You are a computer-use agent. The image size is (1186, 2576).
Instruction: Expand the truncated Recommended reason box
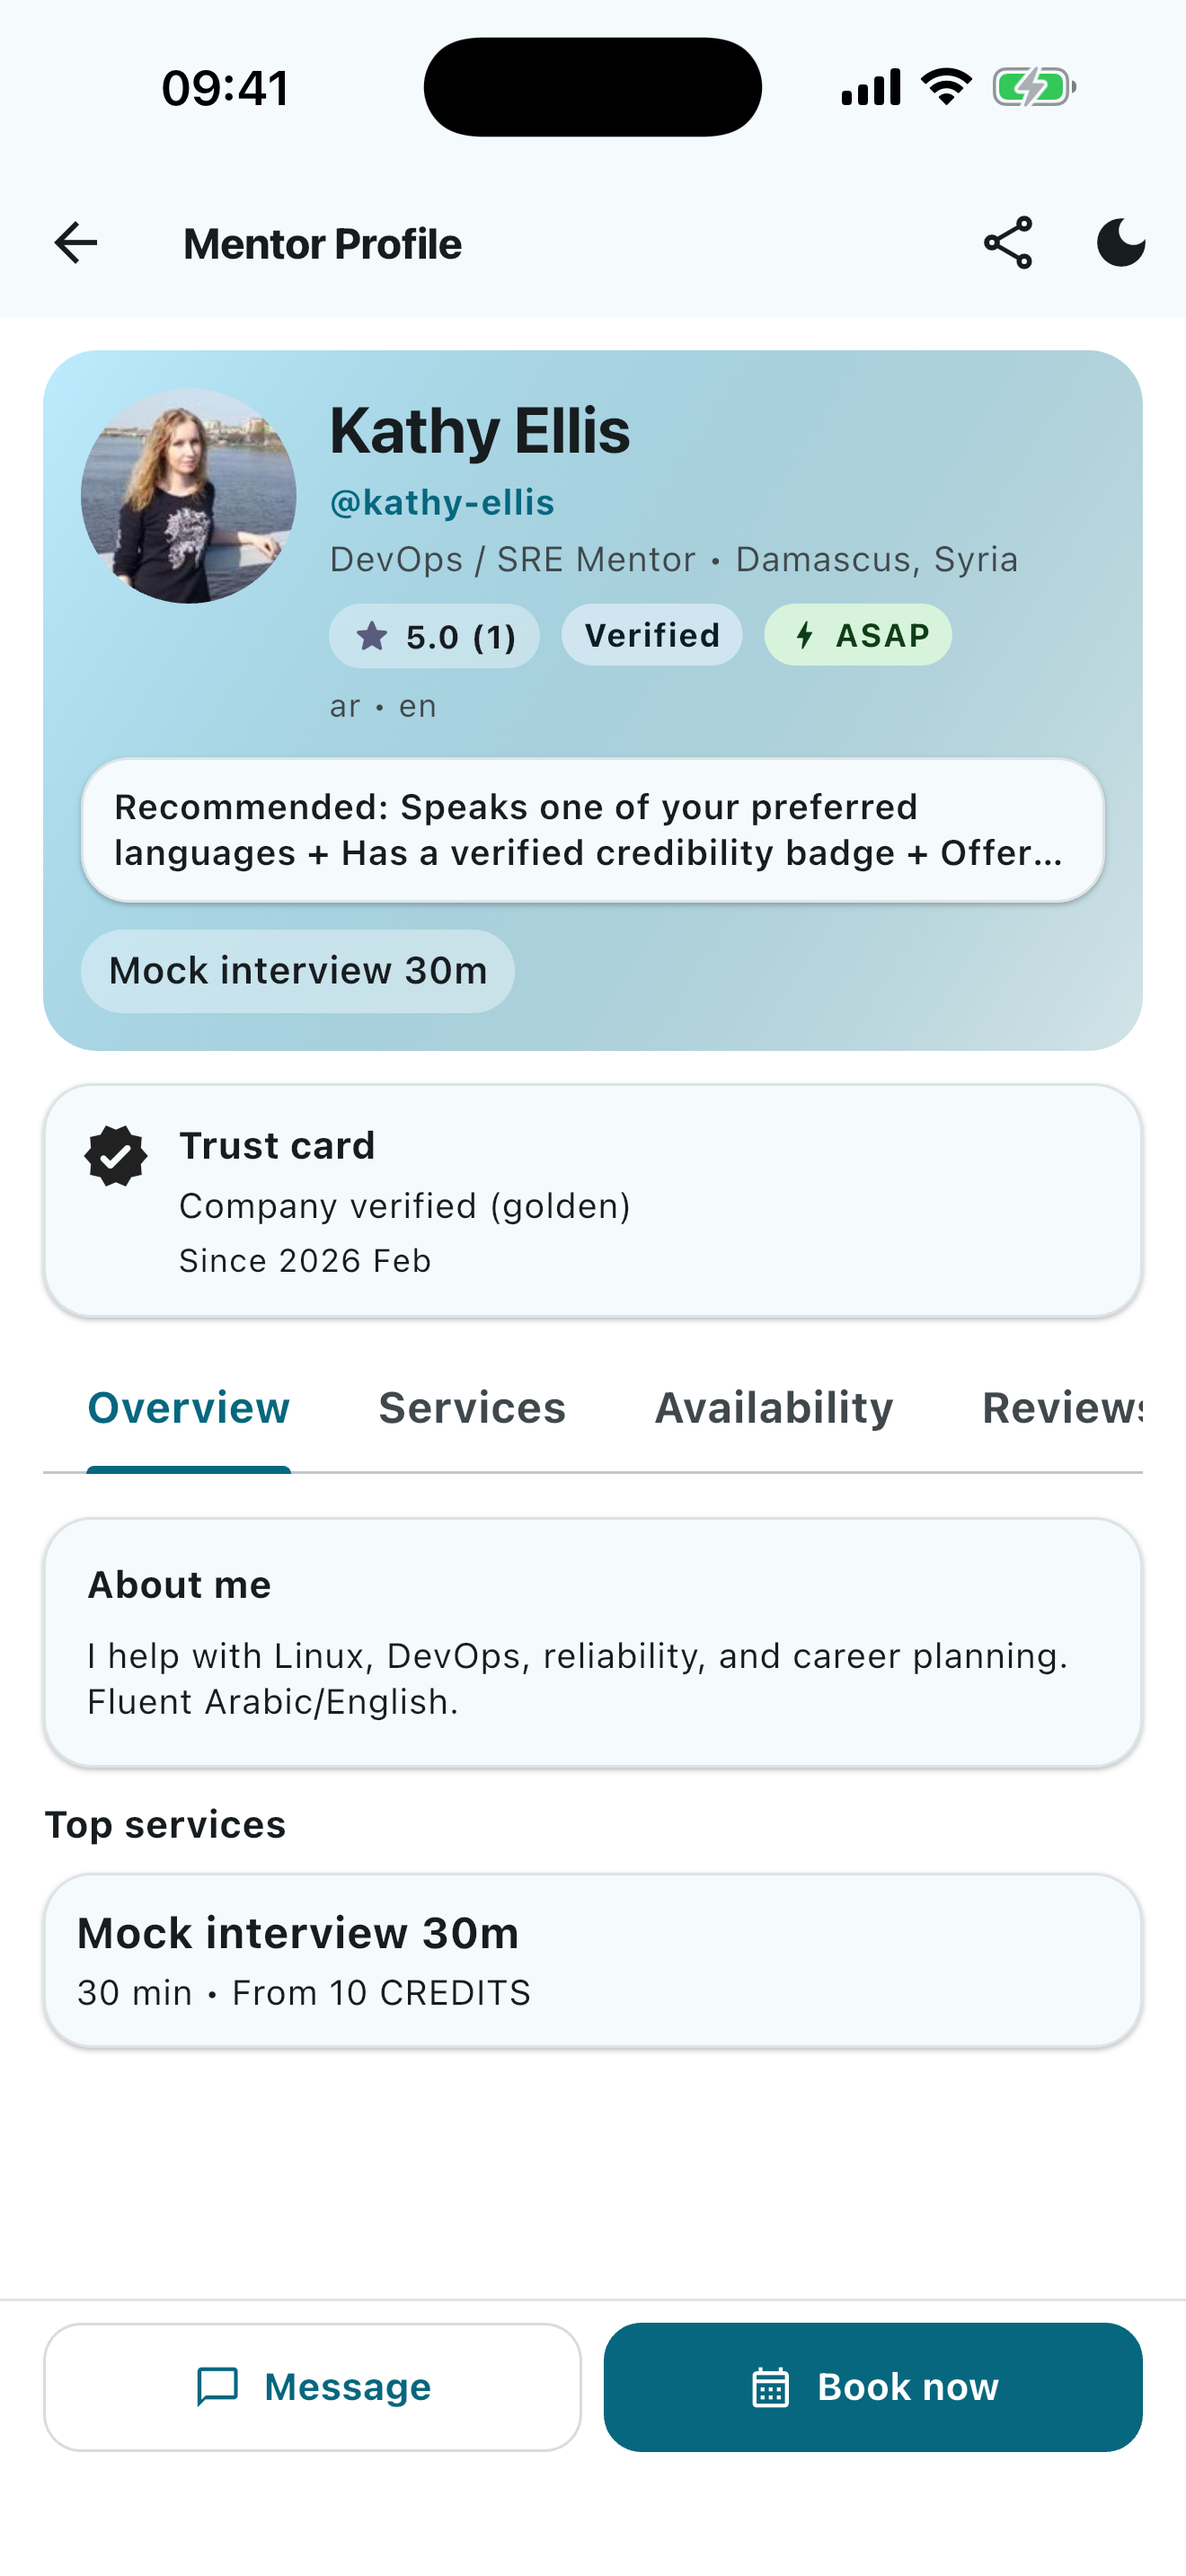coord(592,830)
